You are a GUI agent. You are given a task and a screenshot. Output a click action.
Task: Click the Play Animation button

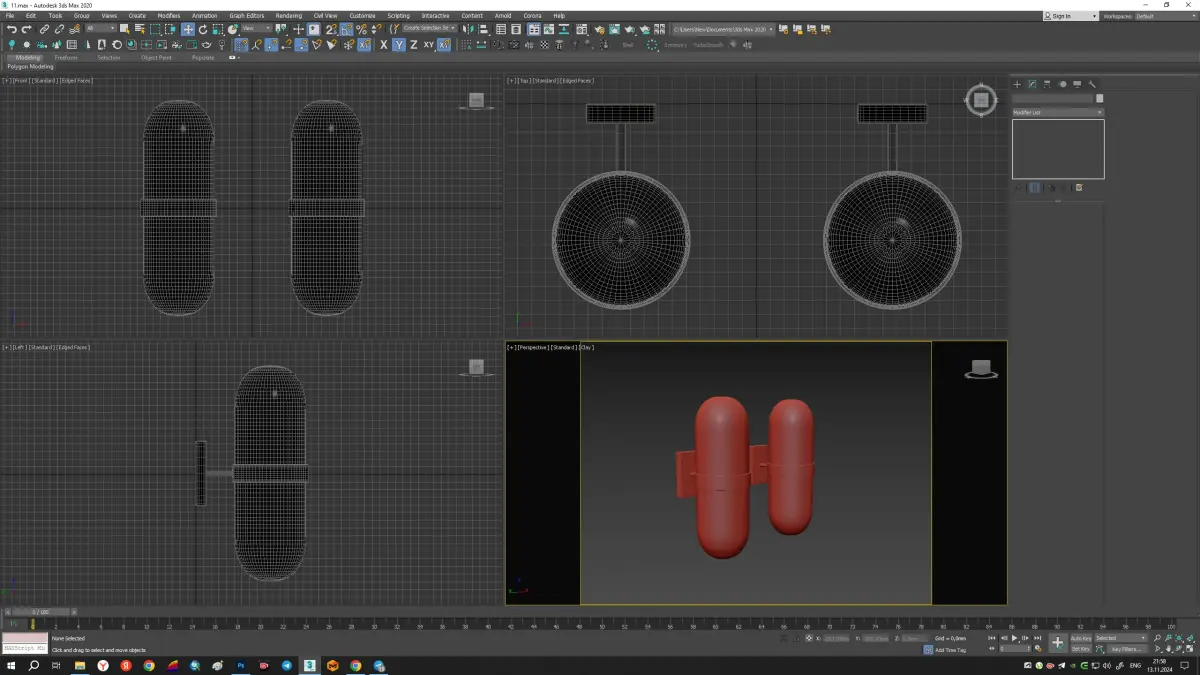pos(1014,638)
